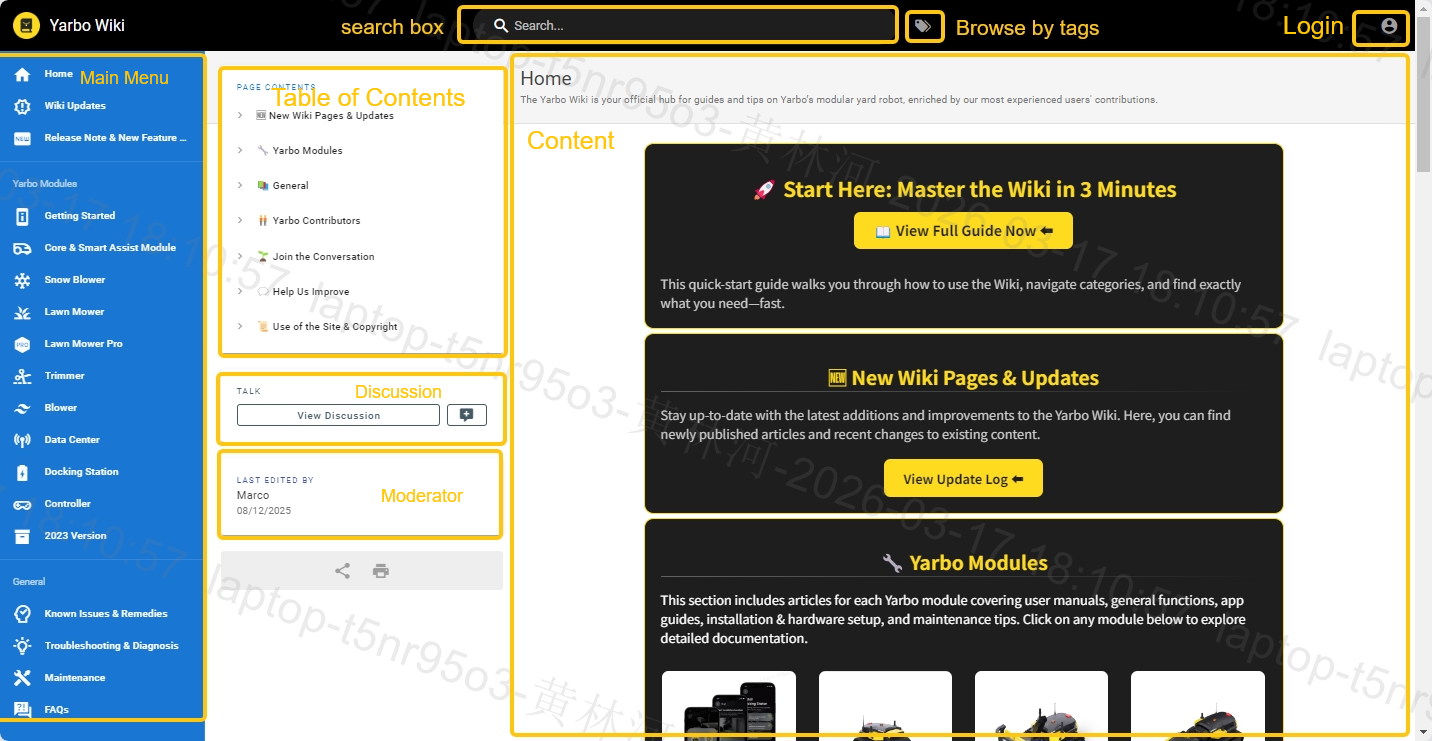Select Lawn Mower Pro menu item

pos(83,344)
